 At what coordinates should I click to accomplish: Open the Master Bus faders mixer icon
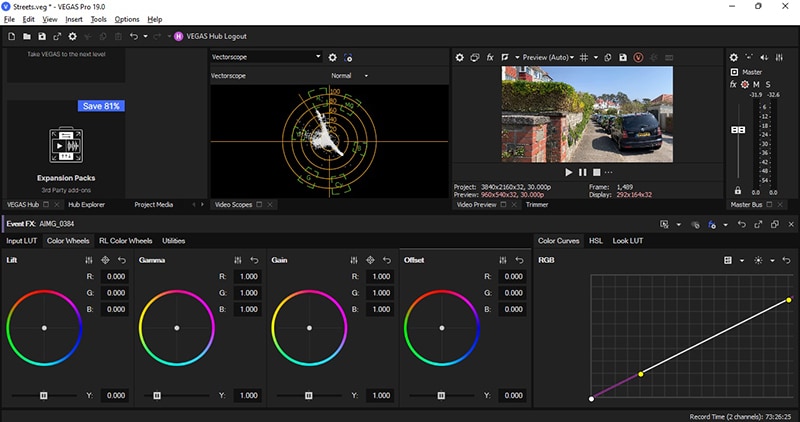779,58
